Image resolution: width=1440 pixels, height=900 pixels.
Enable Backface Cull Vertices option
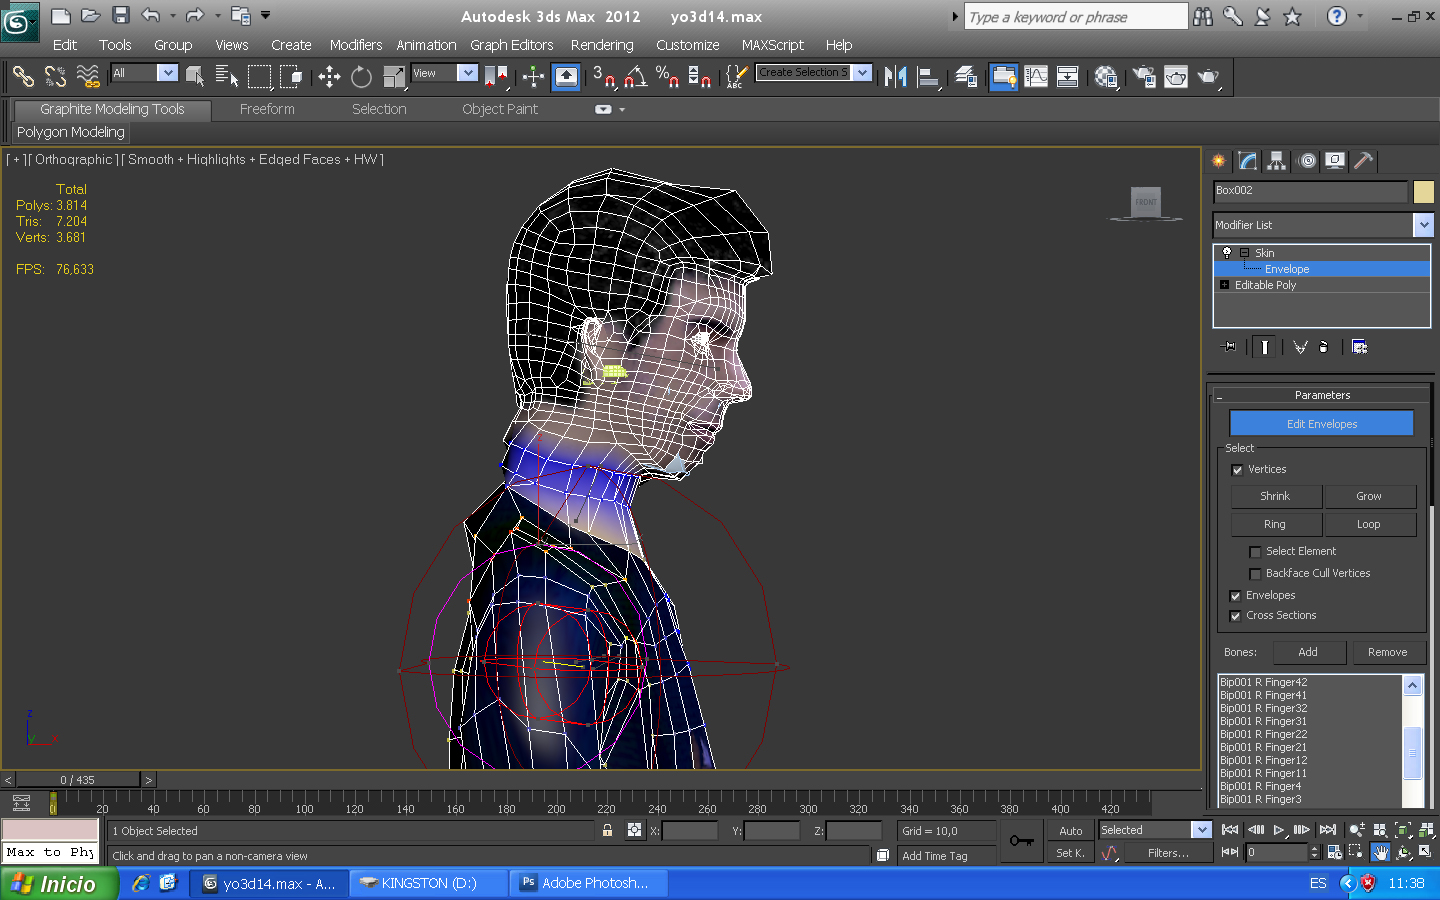coord(1255,574)
